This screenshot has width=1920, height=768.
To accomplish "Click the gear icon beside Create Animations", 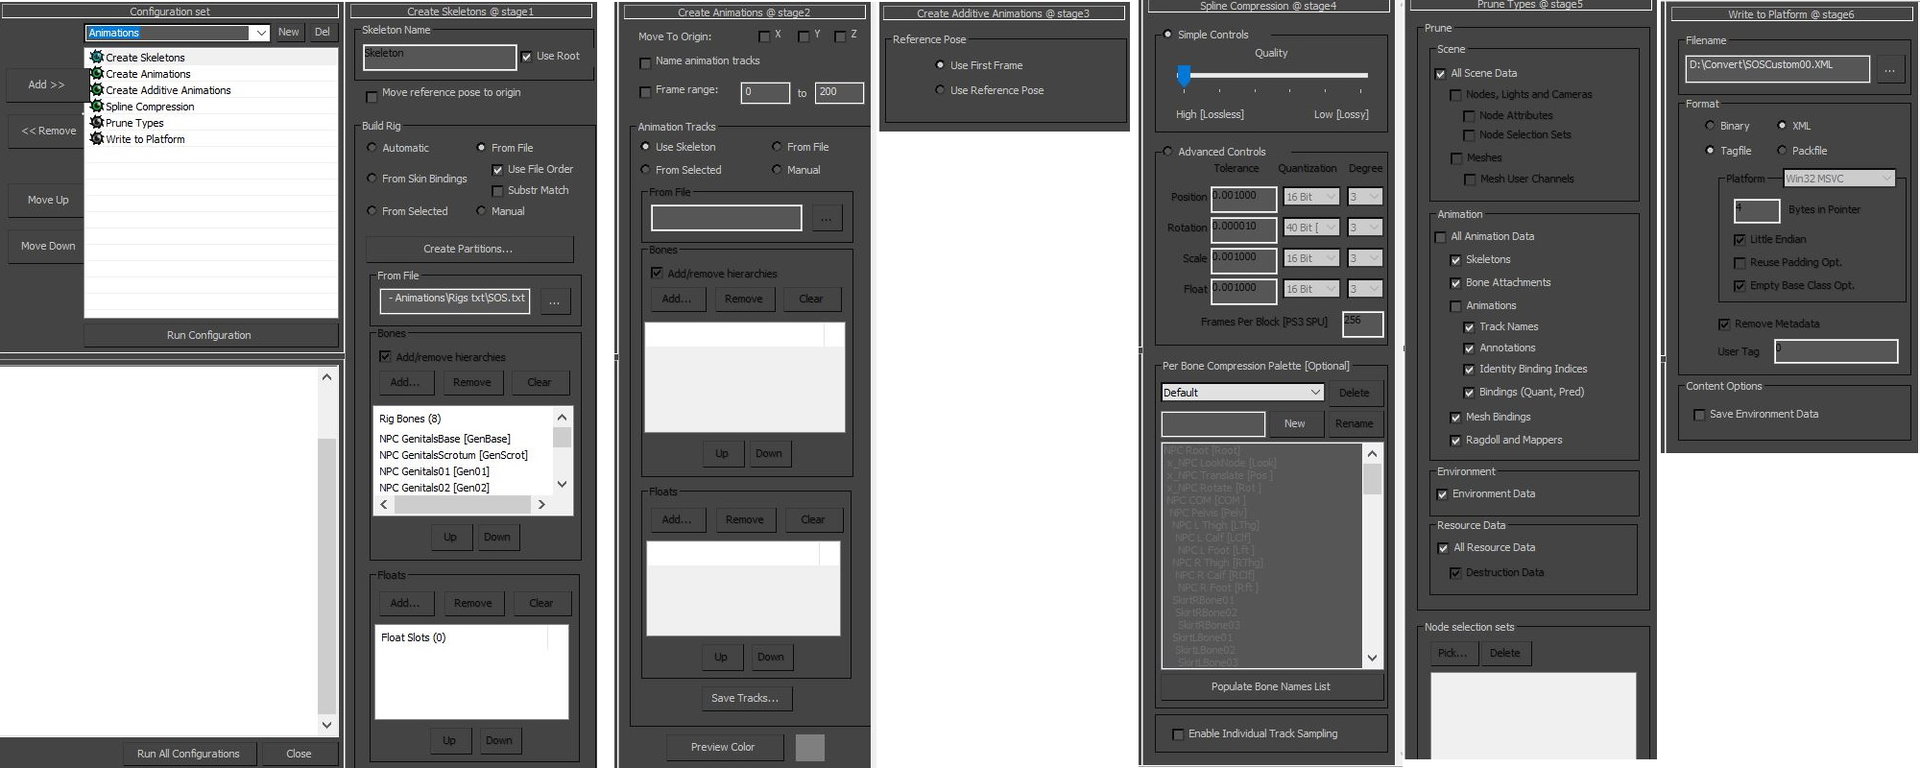I will (97, 73).
